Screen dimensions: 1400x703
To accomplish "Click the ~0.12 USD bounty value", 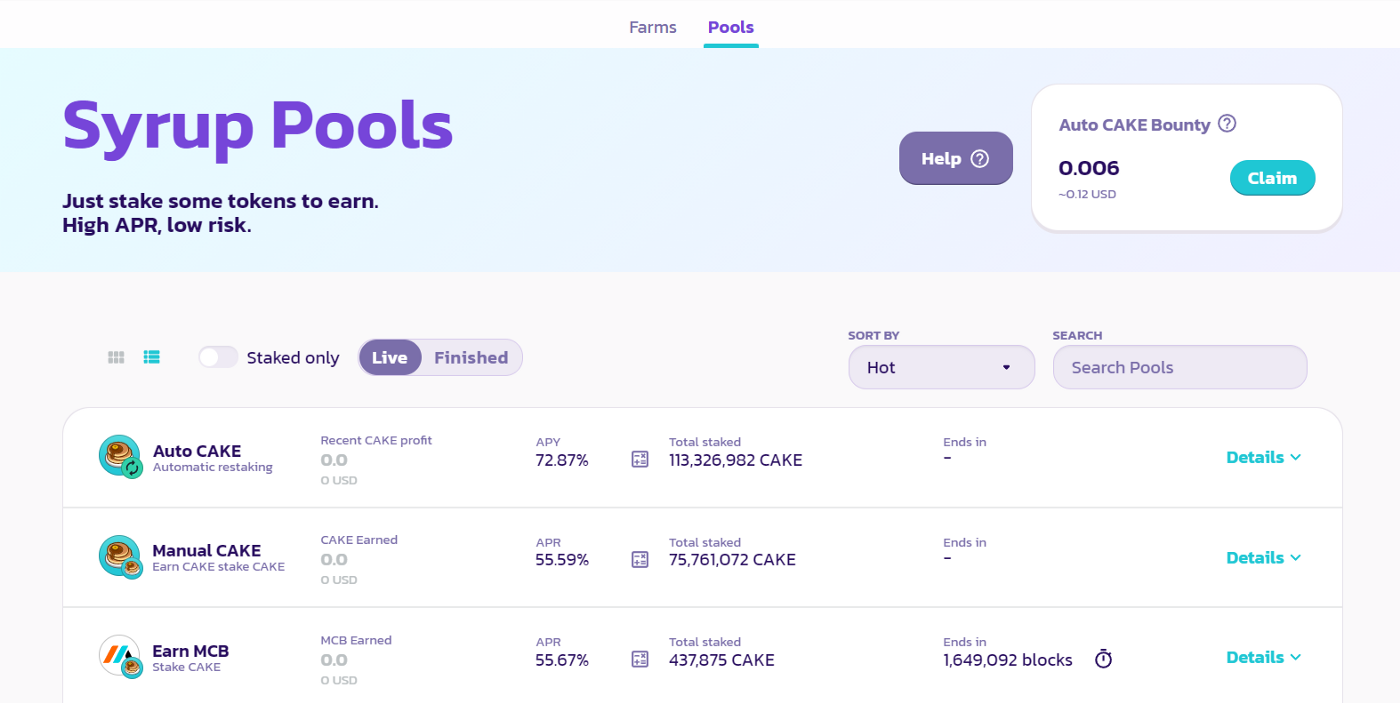I will point(1088,194).
